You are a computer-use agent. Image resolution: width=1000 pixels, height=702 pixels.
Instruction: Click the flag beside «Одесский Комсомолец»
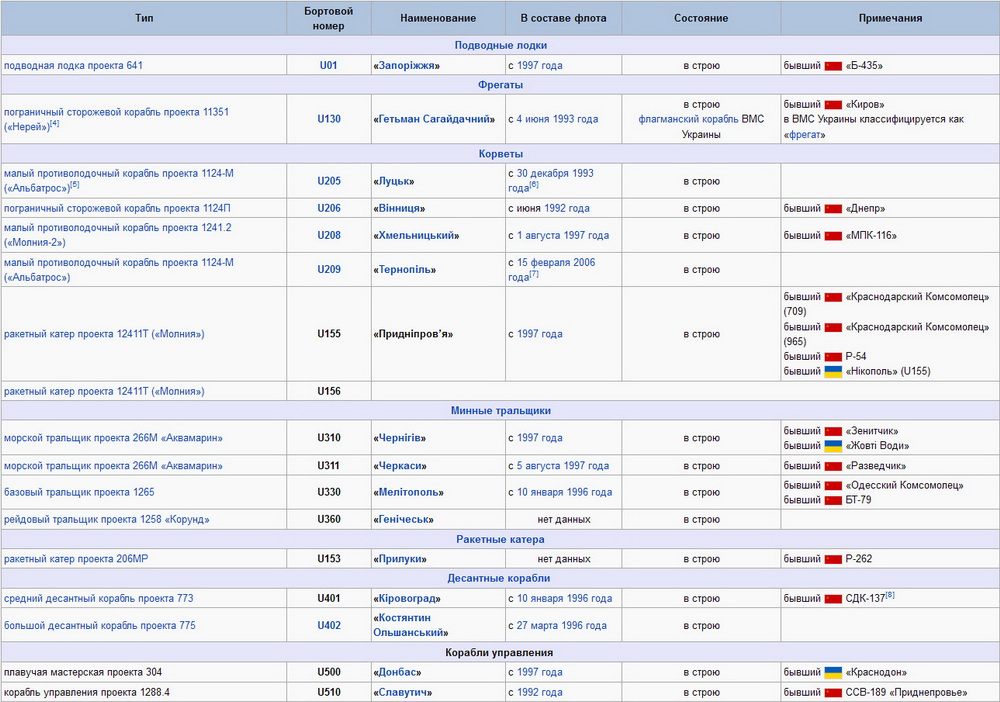point(833,486)
